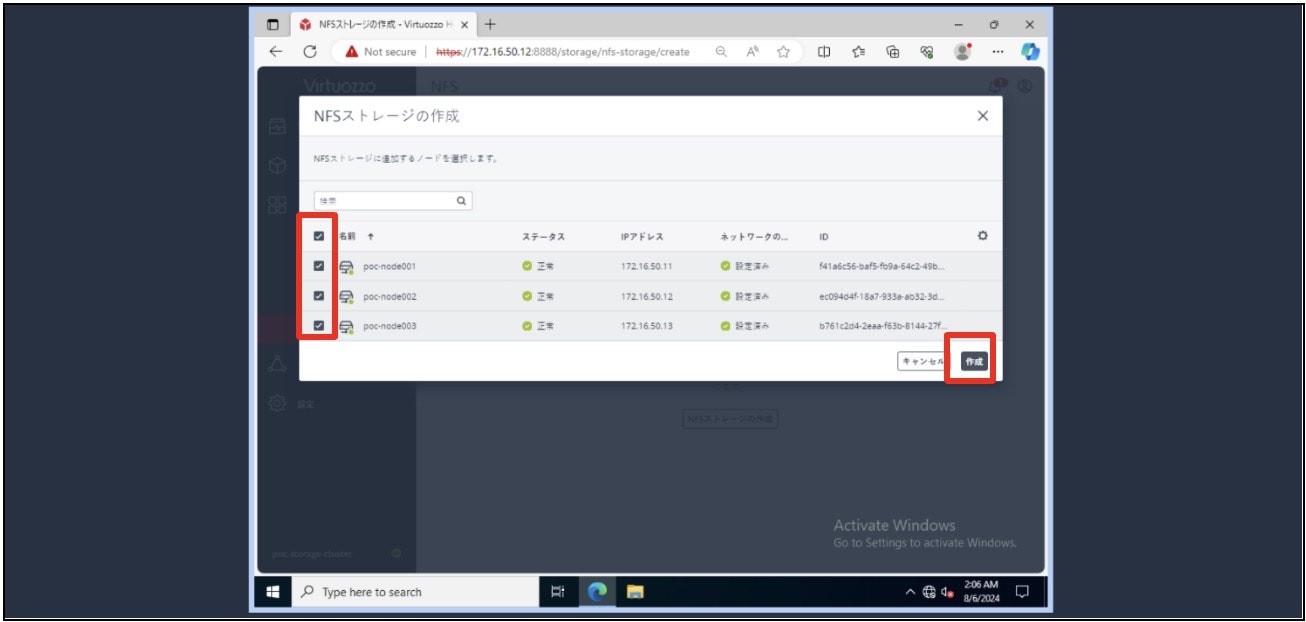The height and width of the screenshot is (622, 1306).
Task: Click poc-node003 network 設定済み icon
Action: (x=726, y=326)
